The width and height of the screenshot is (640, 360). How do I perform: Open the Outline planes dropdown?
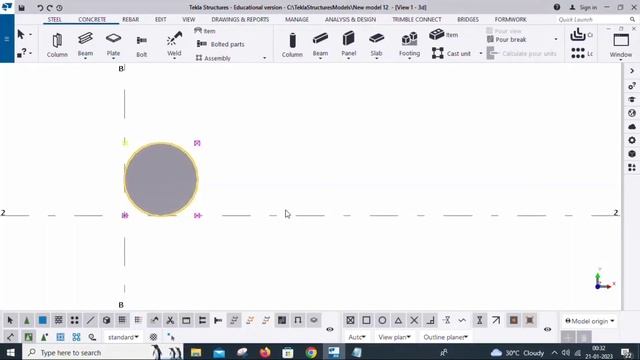pyautogui.click(x=445, y=337)
